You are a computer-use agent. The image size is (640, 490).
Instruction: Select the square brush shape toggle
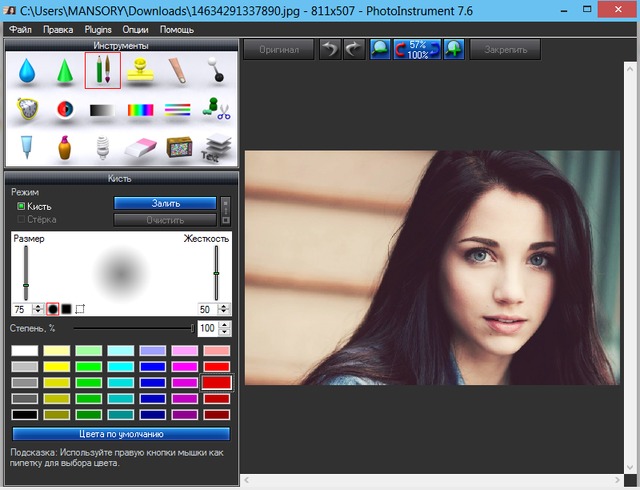tap(66, 309)
